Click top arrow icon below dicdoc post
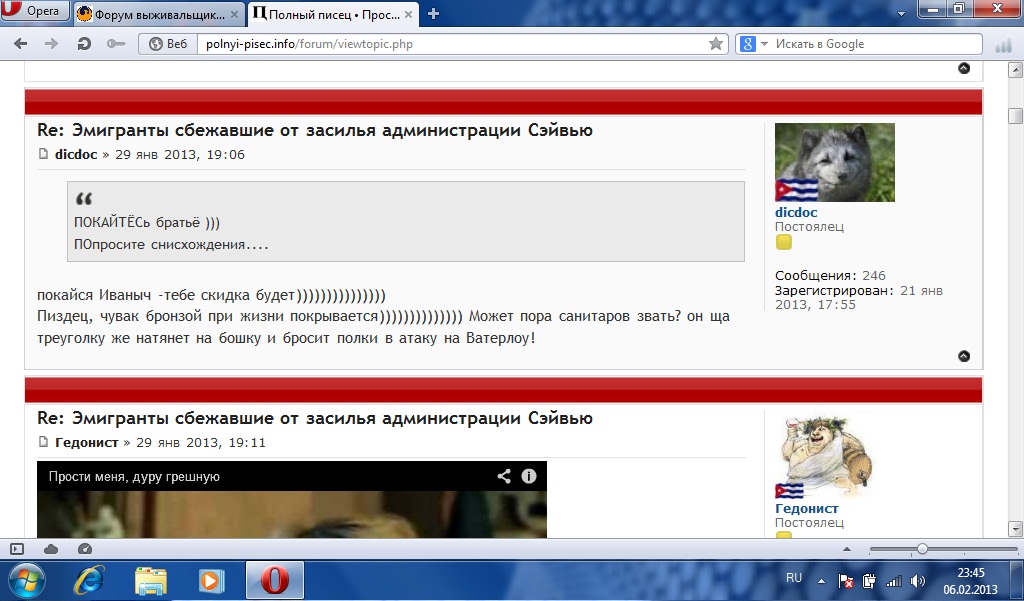 coord(964,356)
